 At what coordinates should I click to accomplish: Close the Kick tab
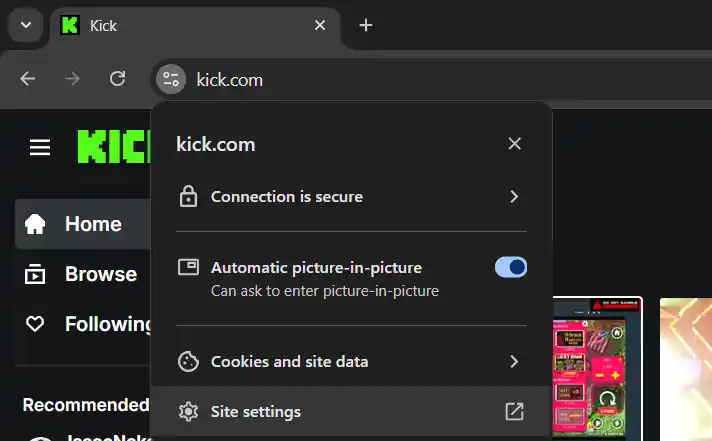[x=320, y=25]
